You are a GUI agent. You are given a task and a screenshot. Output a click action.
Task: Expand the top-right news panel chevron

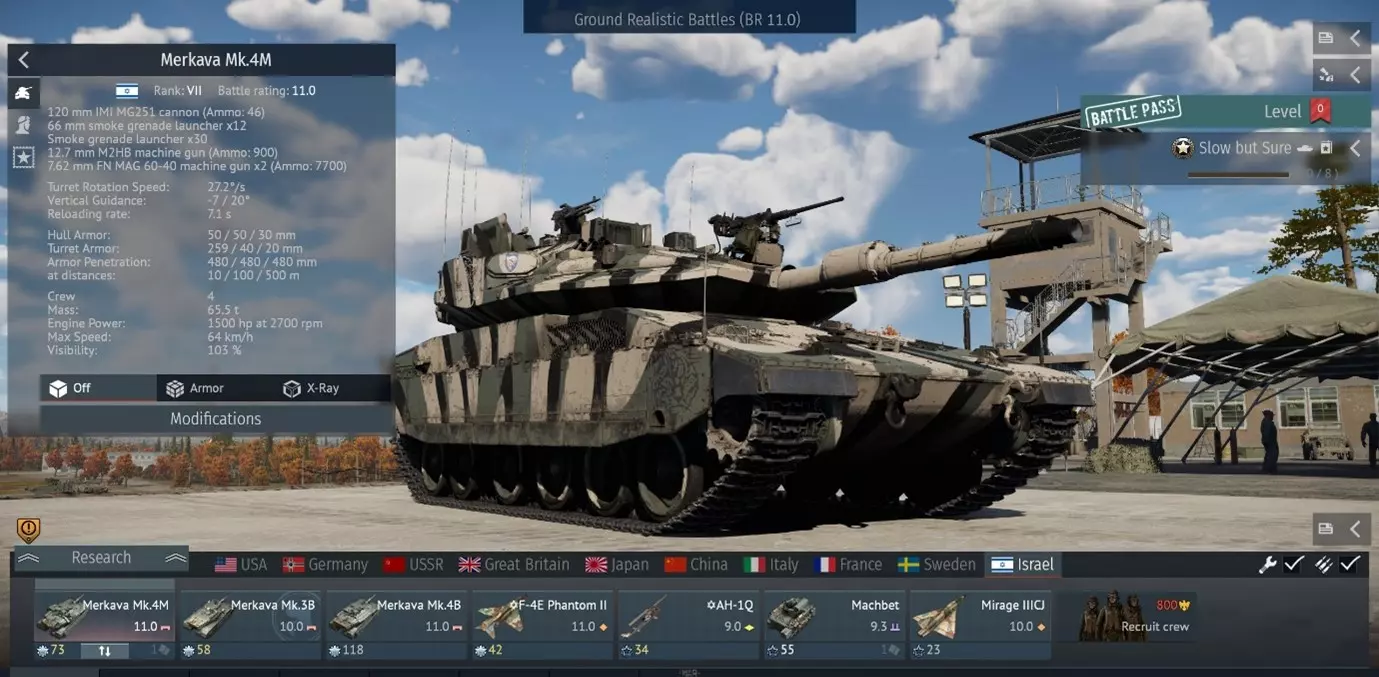point(1355,38)
